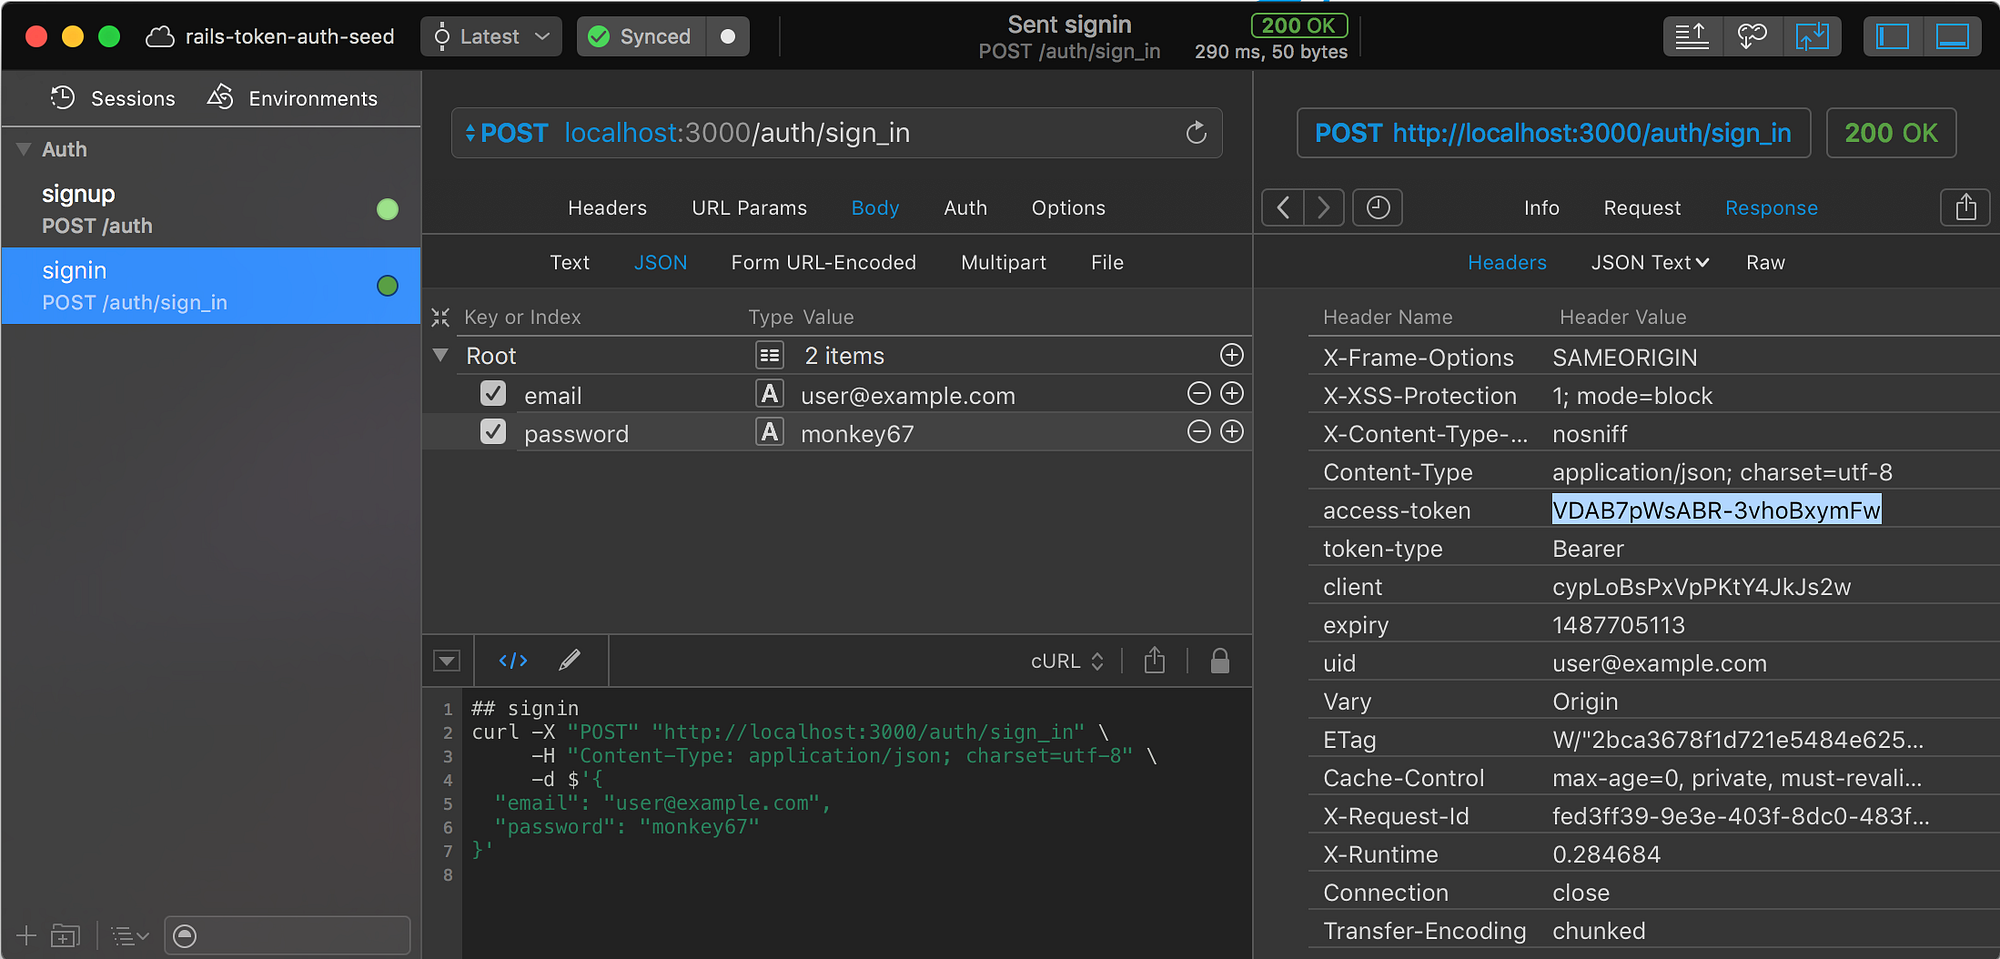Disable the password field checkbox
Screen dimensions: 2000x959
[x=493, y=432]
